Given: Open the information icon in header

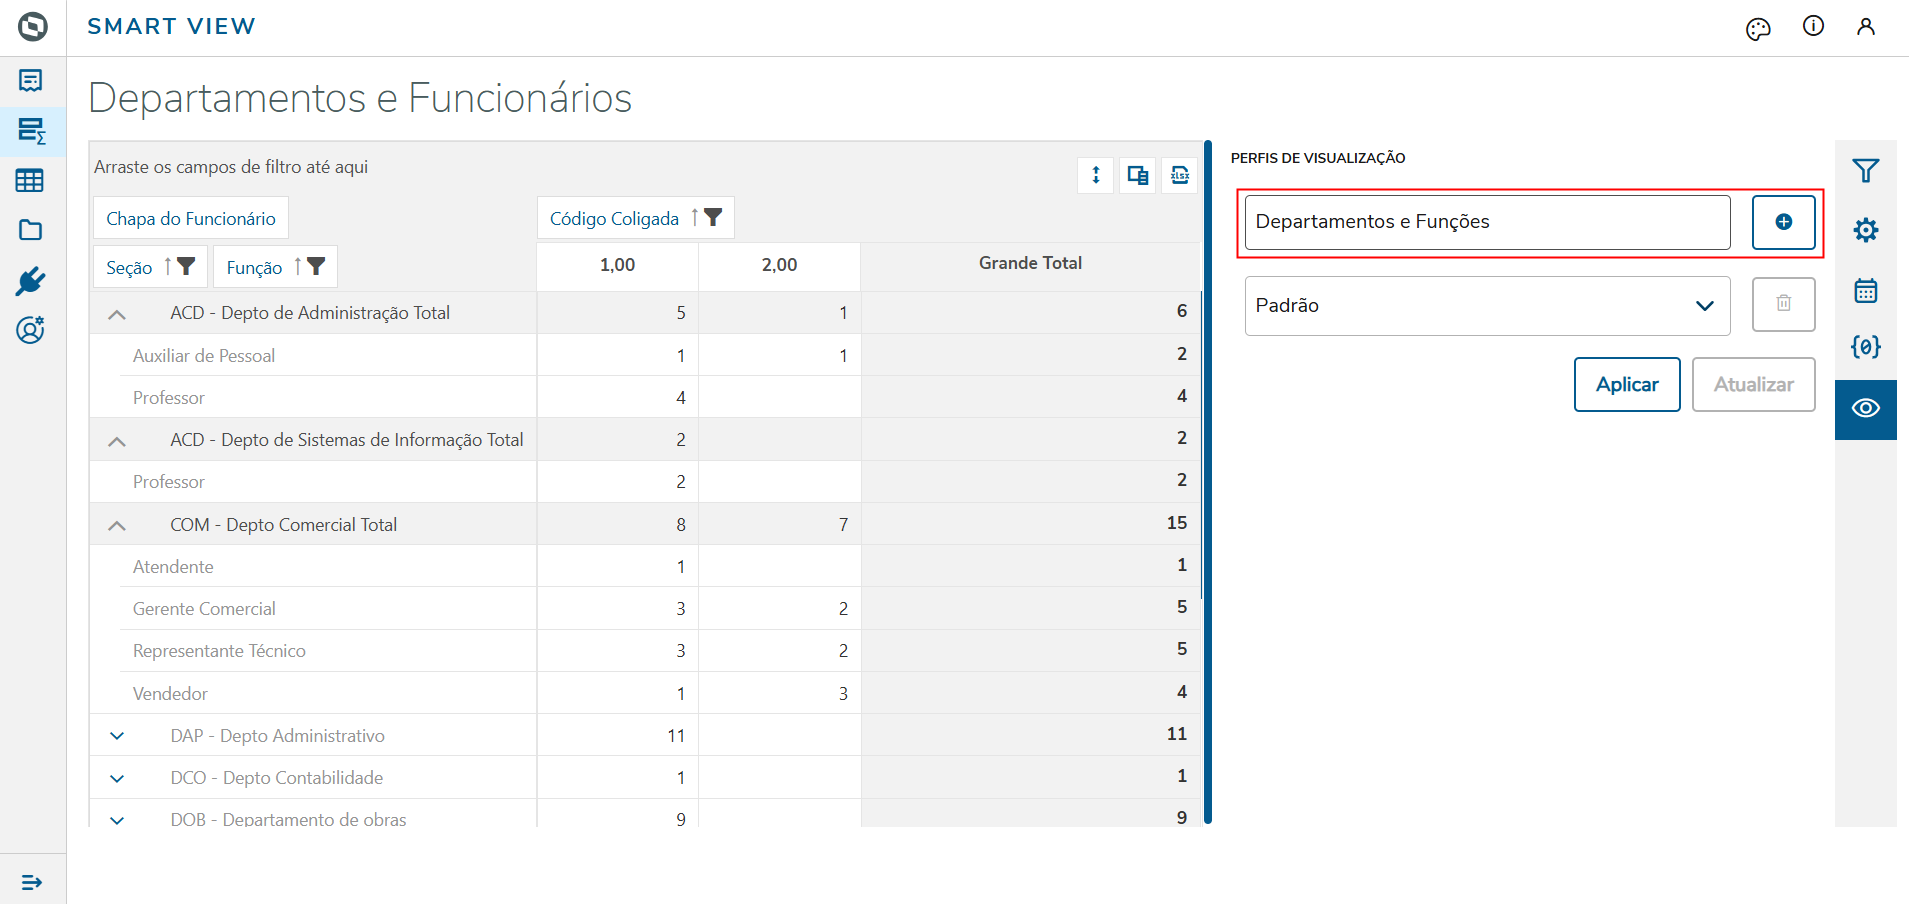Looking at the screenshot, I should pos(1813,27).
